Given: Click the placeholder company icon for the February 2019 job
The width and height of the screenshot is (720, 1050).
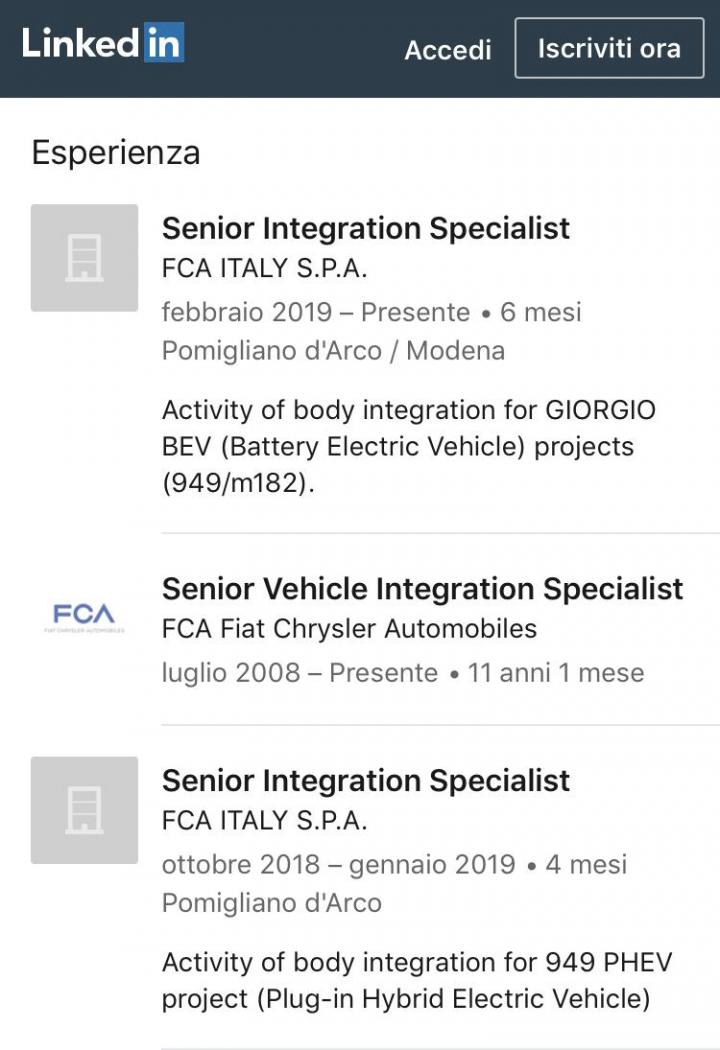Looking at the screenshot, I should point(84,258).
